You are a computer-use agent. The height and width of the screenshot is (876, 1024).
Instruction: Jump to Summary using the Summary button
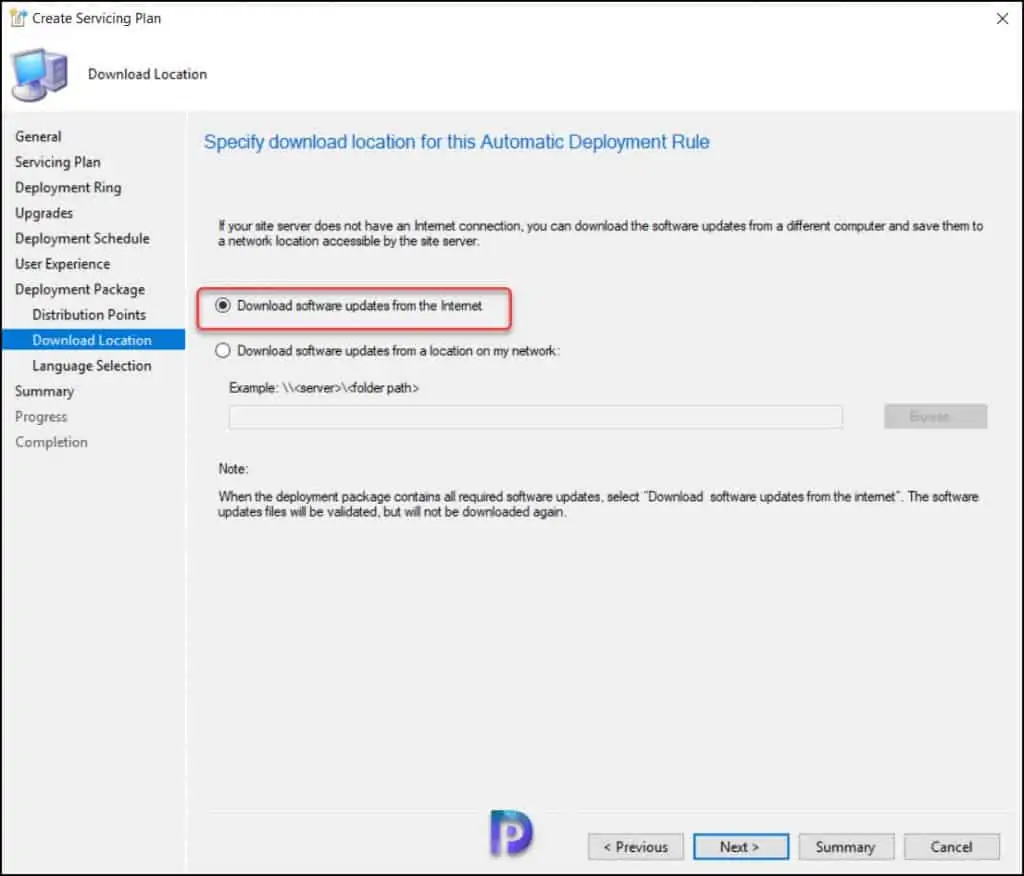tap(846, 847)
